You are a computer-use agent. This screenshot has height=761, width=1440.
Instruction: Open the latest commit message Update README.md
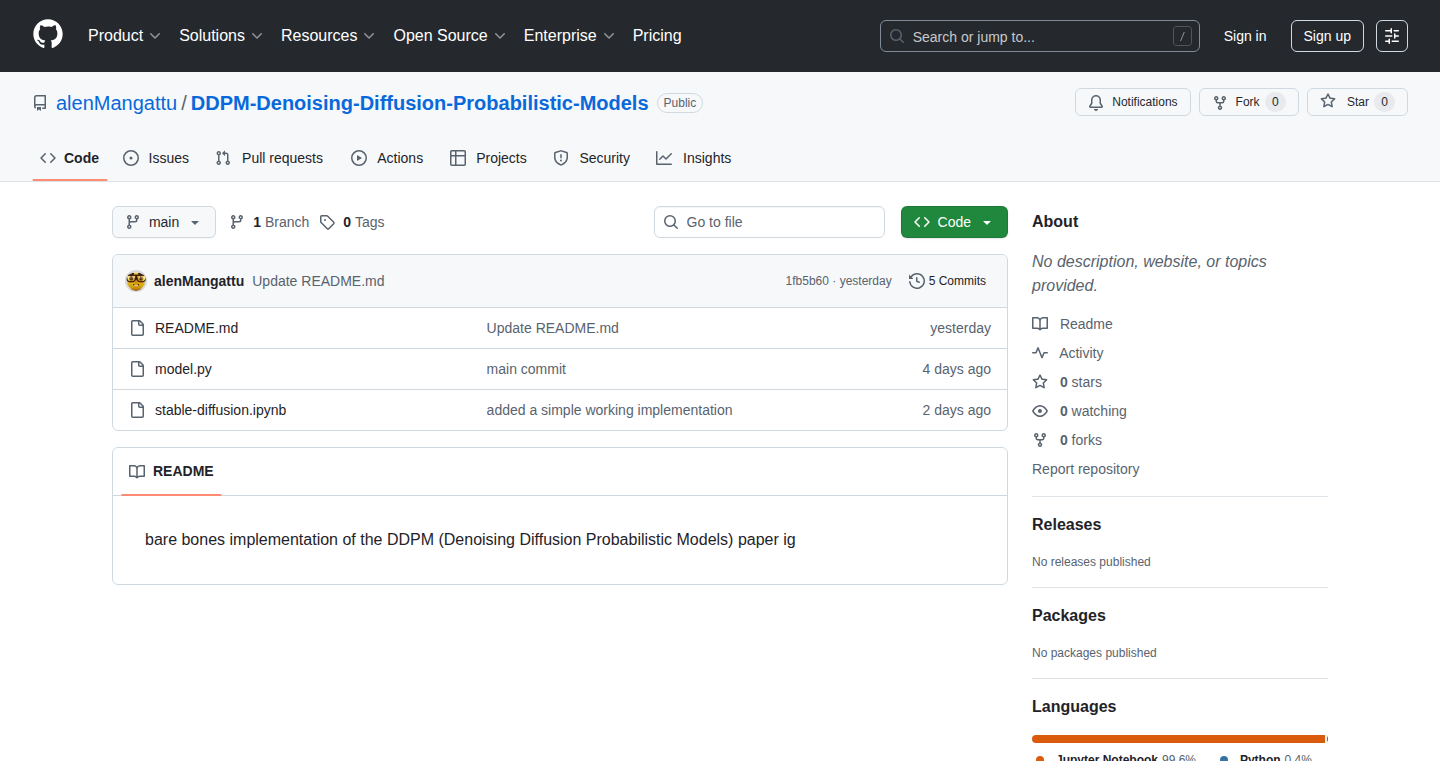point(318,281)
